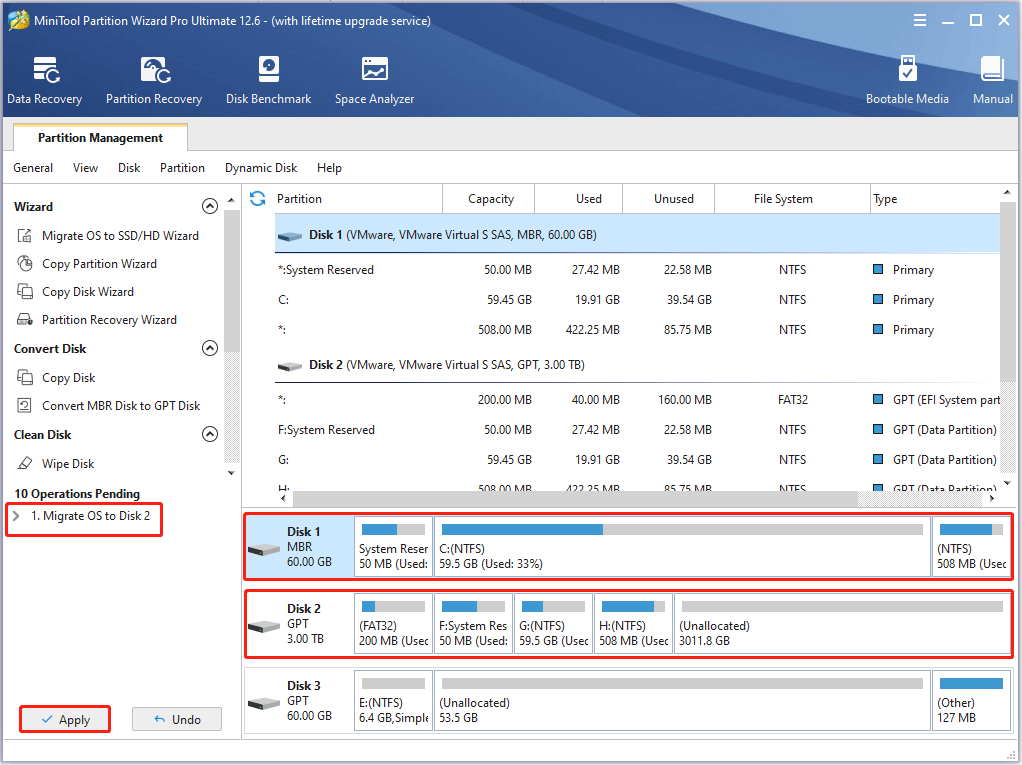Launch Partition Recovery from the toolbar

(154, 81)
